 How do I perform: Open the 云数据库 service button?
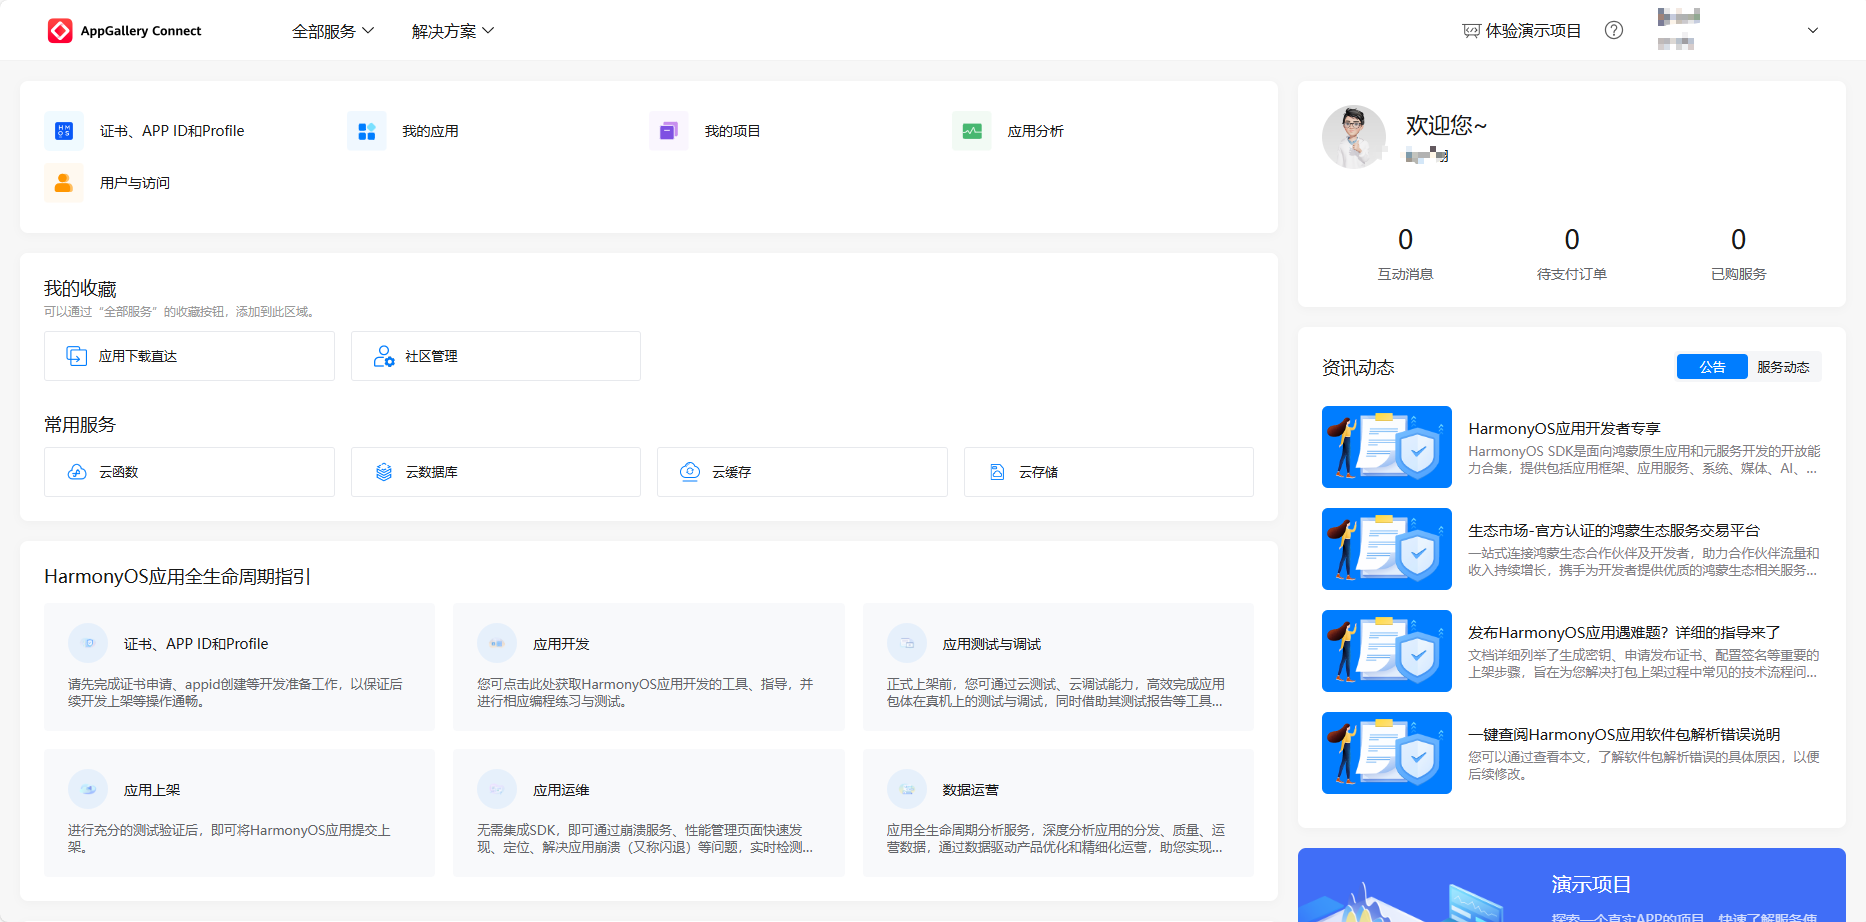496,472
